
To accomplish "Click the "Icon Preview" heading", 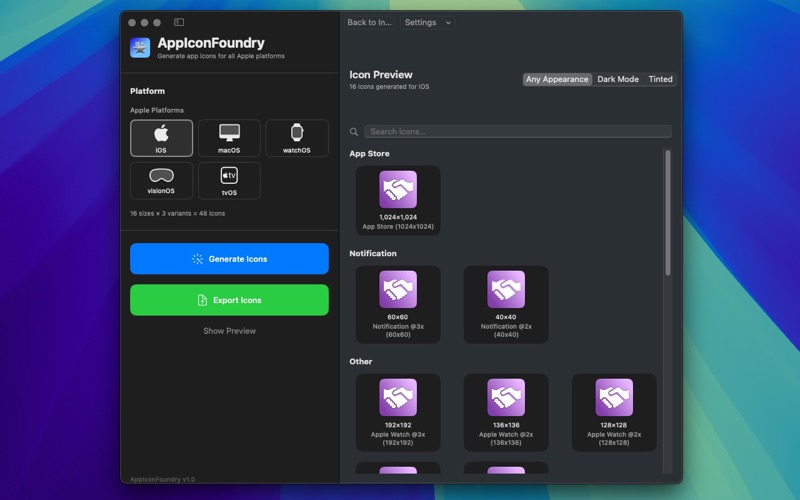I will (381, 74).
